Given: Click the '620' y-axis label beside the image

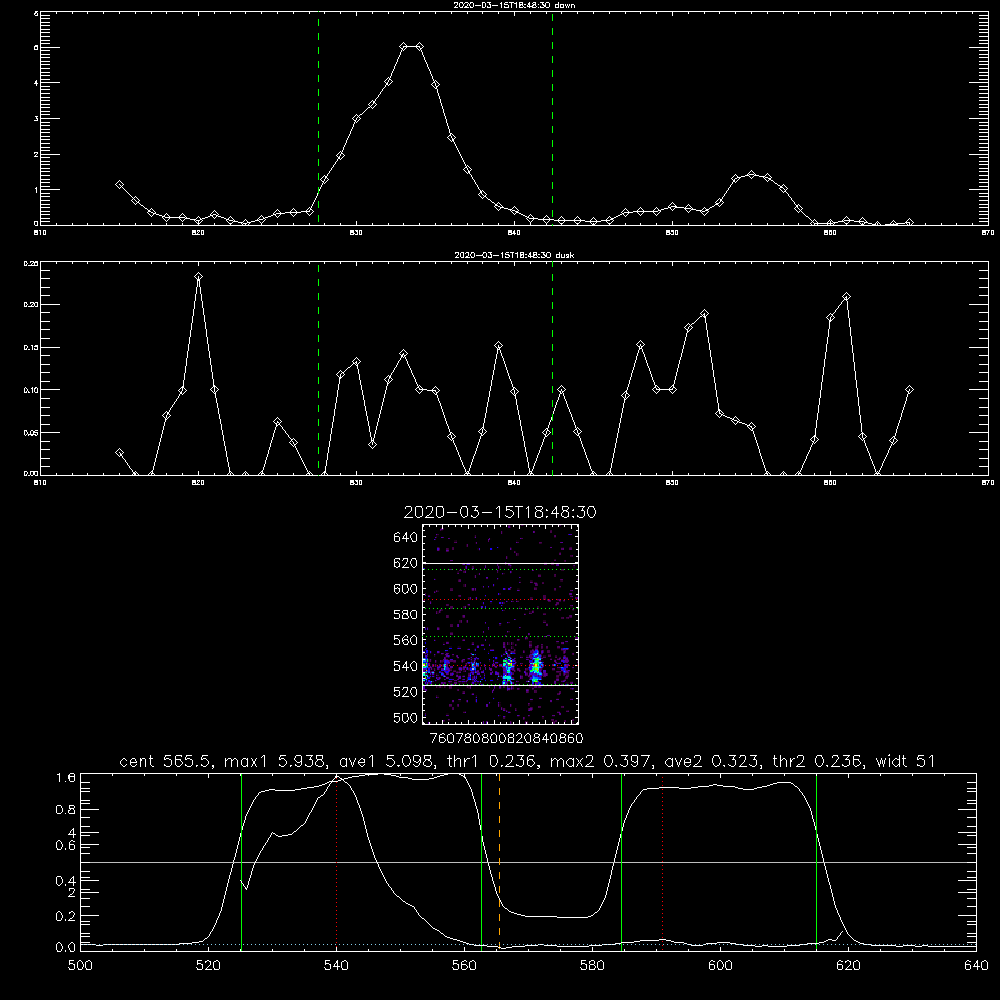Looking at the screenshot, I should (406, 563).
